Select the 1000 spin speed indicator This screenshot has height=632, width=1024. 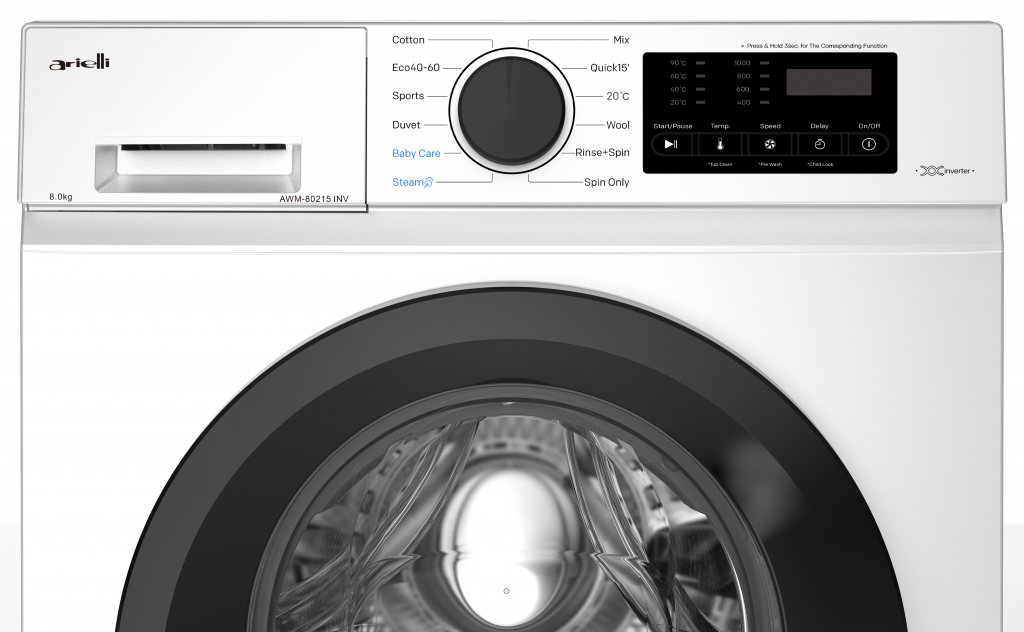click(x=742, y=63)
